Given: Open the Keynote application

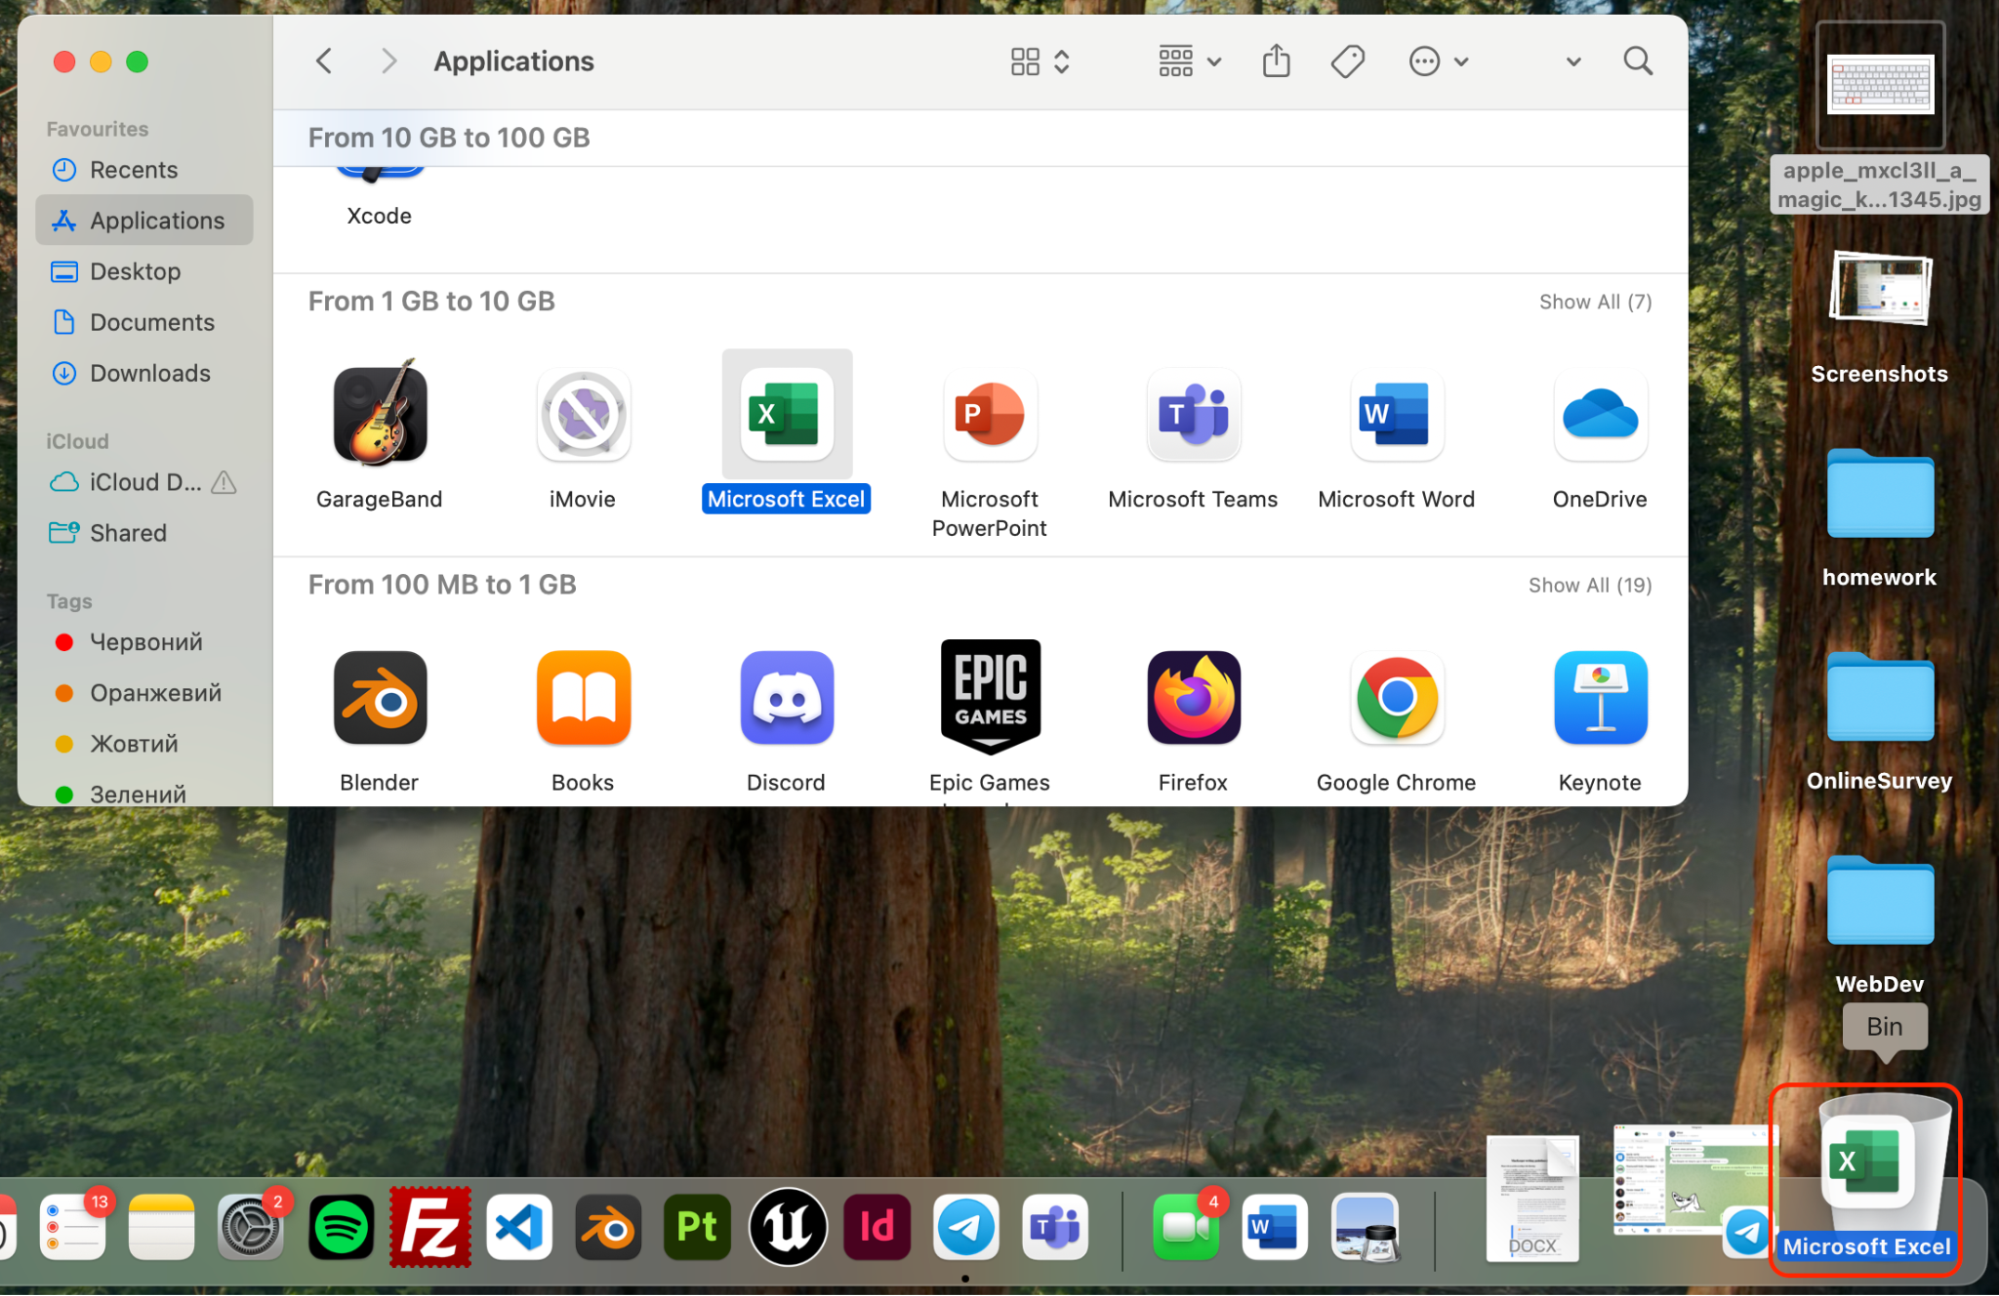Looking at the screenshot, I should 1599,698.
